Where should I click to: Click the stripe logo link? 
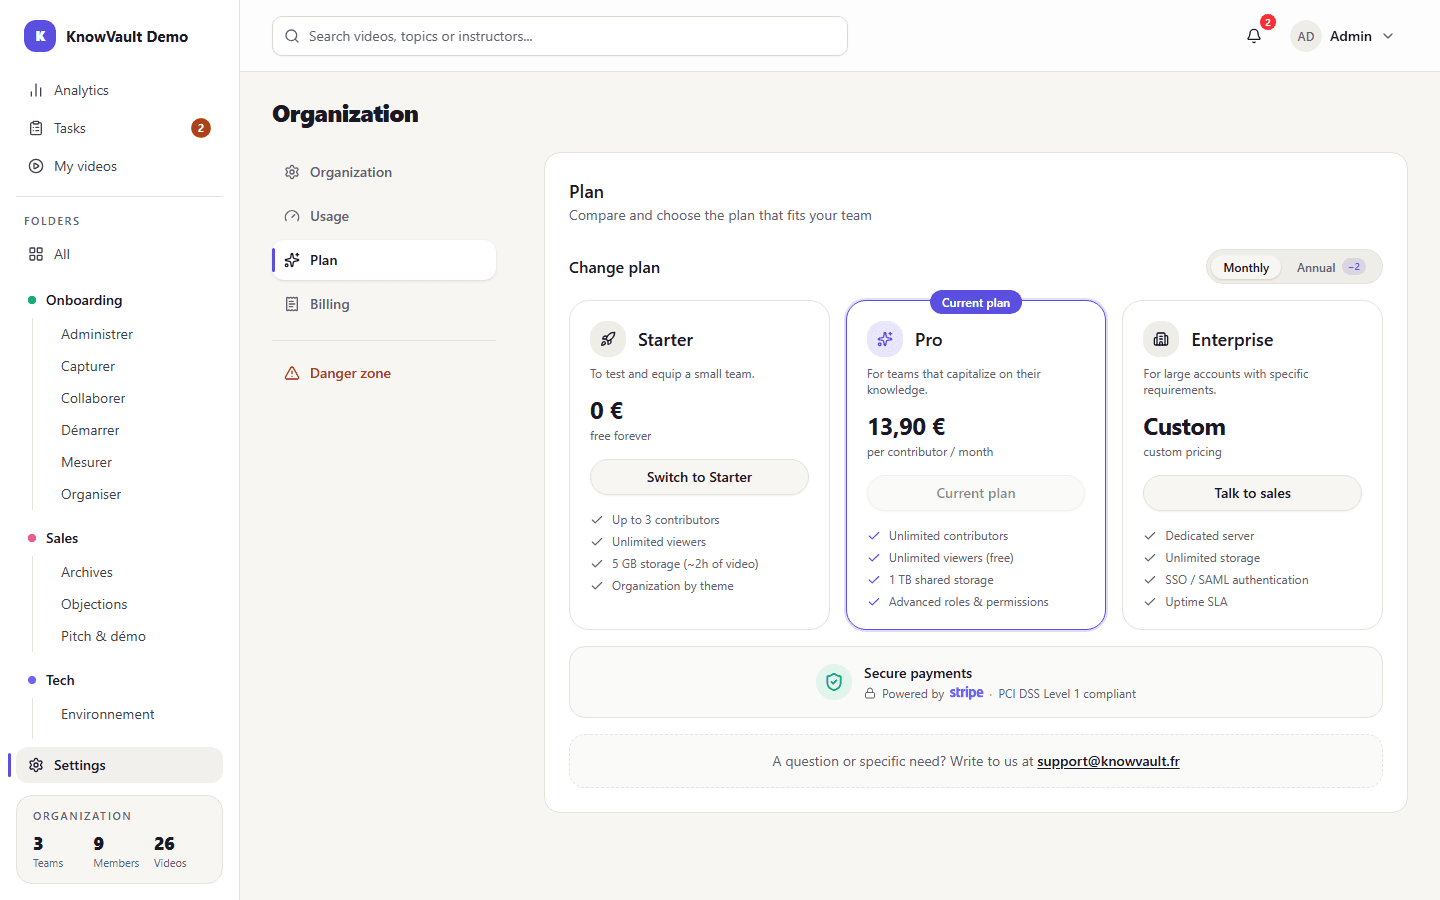pyautogui.click(x=966, y=693)
